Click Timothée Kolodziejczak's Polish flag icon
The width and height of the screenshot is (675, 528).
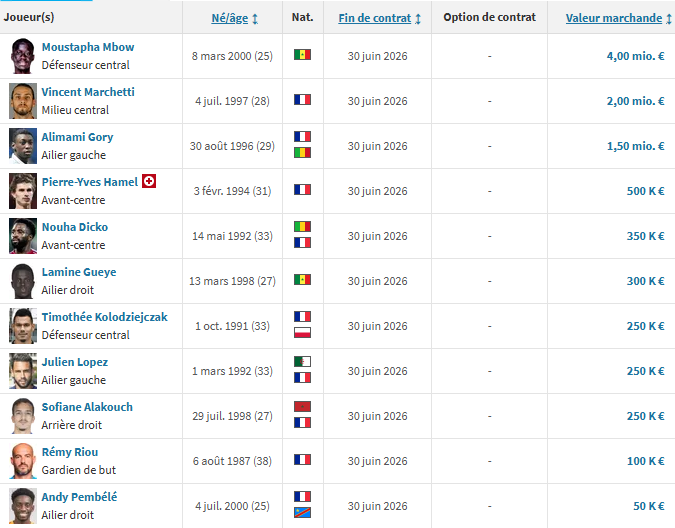(303, 333)
